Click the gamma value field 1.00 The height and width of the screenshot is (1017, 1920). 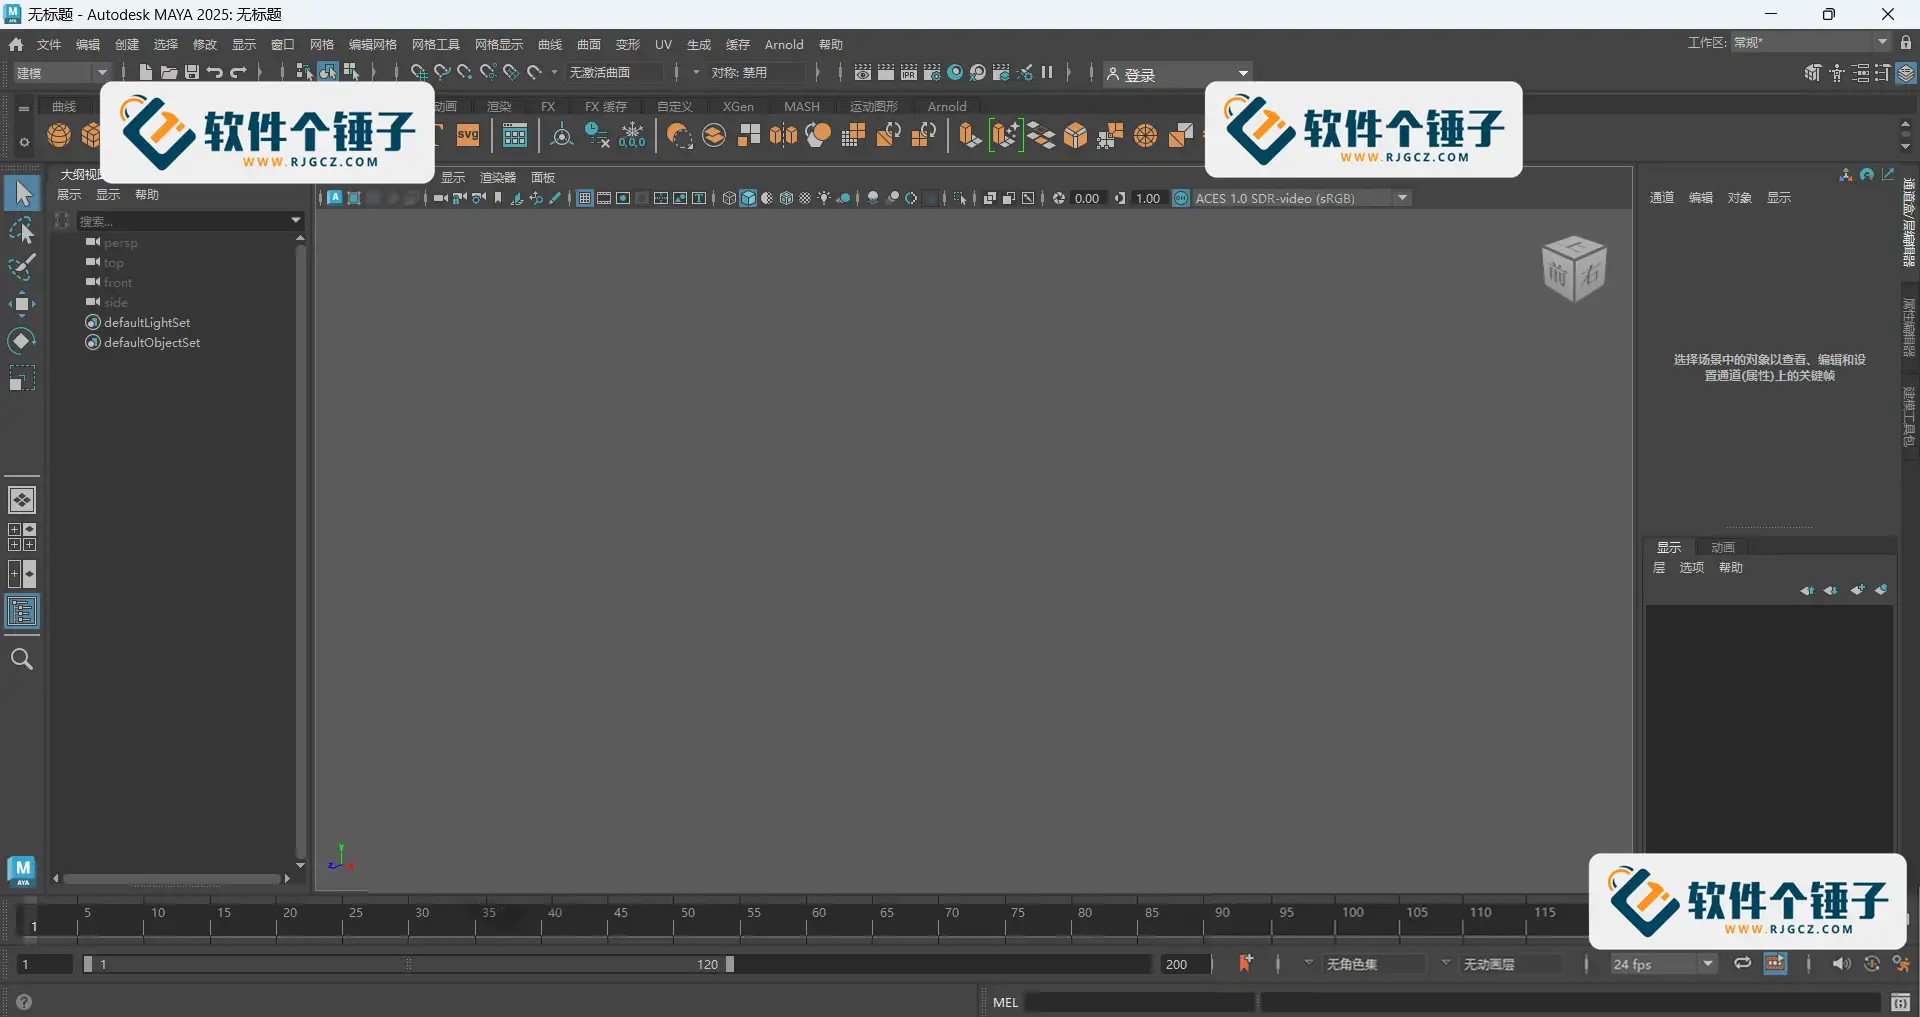point(1148,198)
